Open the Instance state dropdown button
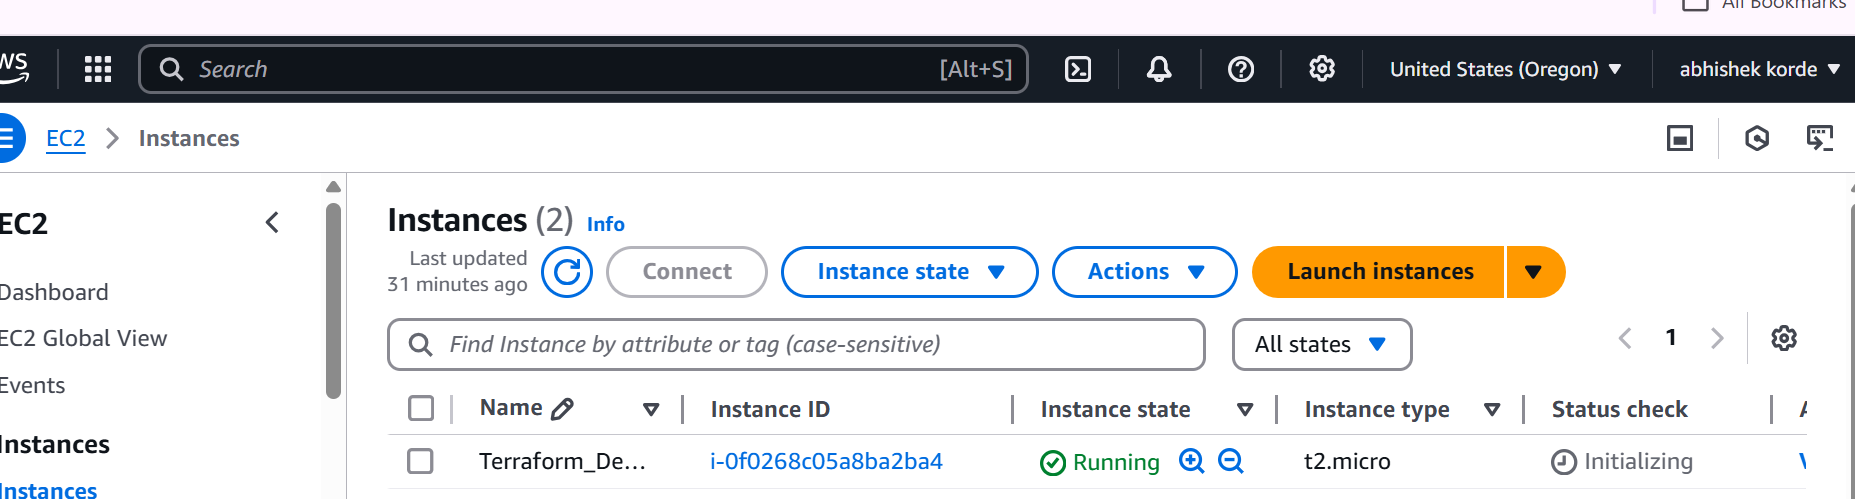1855x499 pixels. (x=910, y=272)
